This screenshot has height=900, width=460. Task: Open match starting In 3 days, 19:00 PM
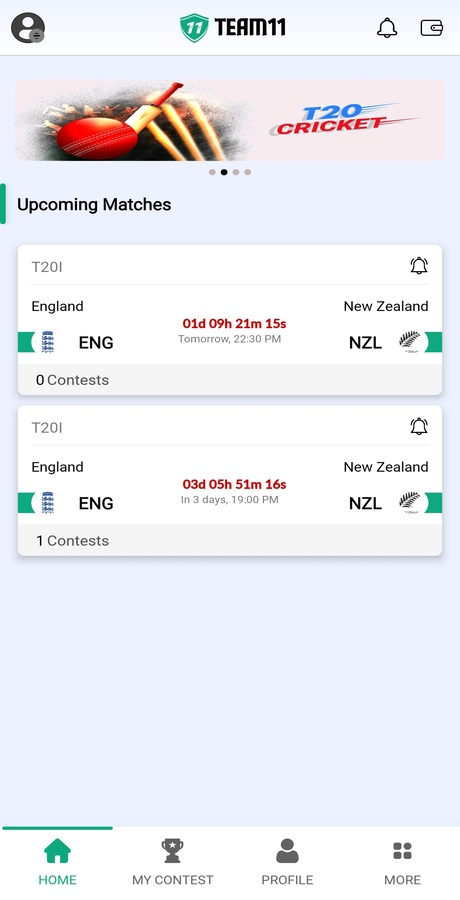pos(230,480)
